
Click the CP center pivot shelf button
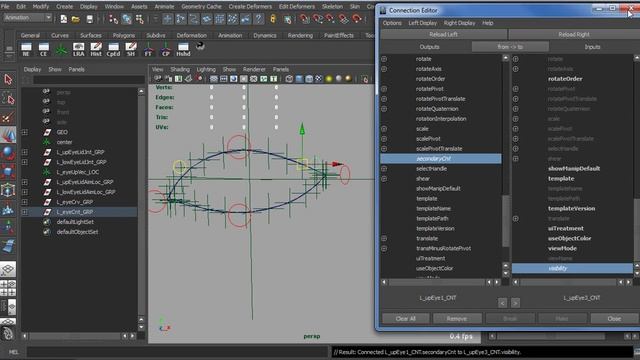point(165,49)
